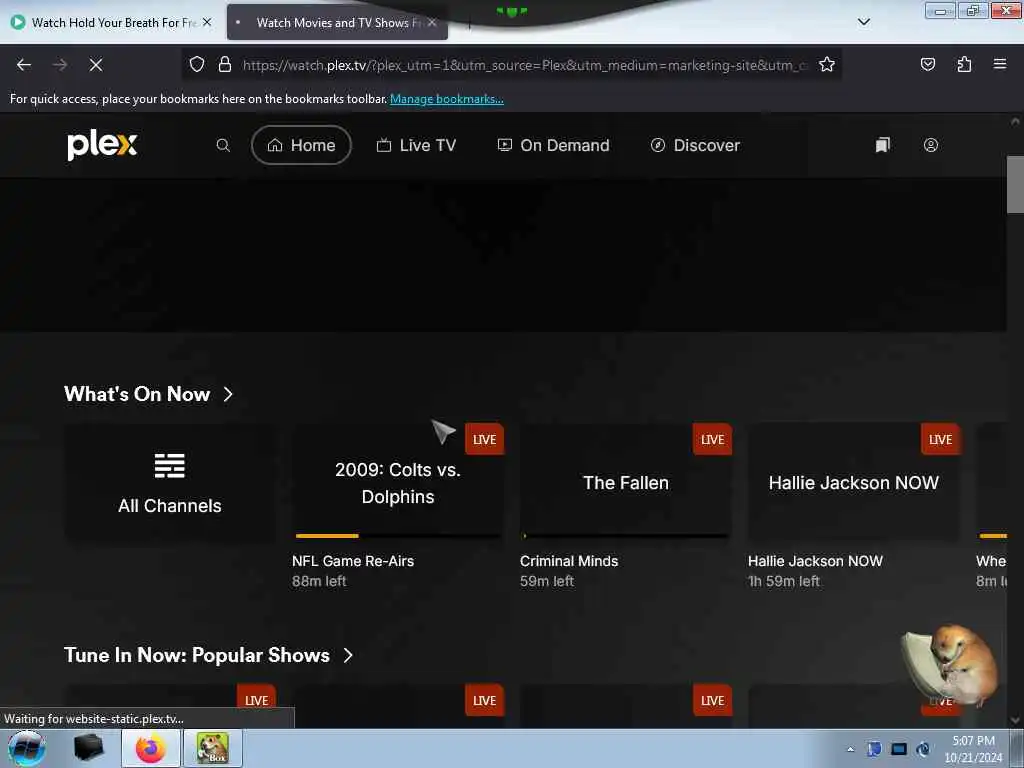The width and height of the screenshot is (1024, 768).
Task: Play 2009: Colts vs. Dolphins live tile
Action: point(398,483)
